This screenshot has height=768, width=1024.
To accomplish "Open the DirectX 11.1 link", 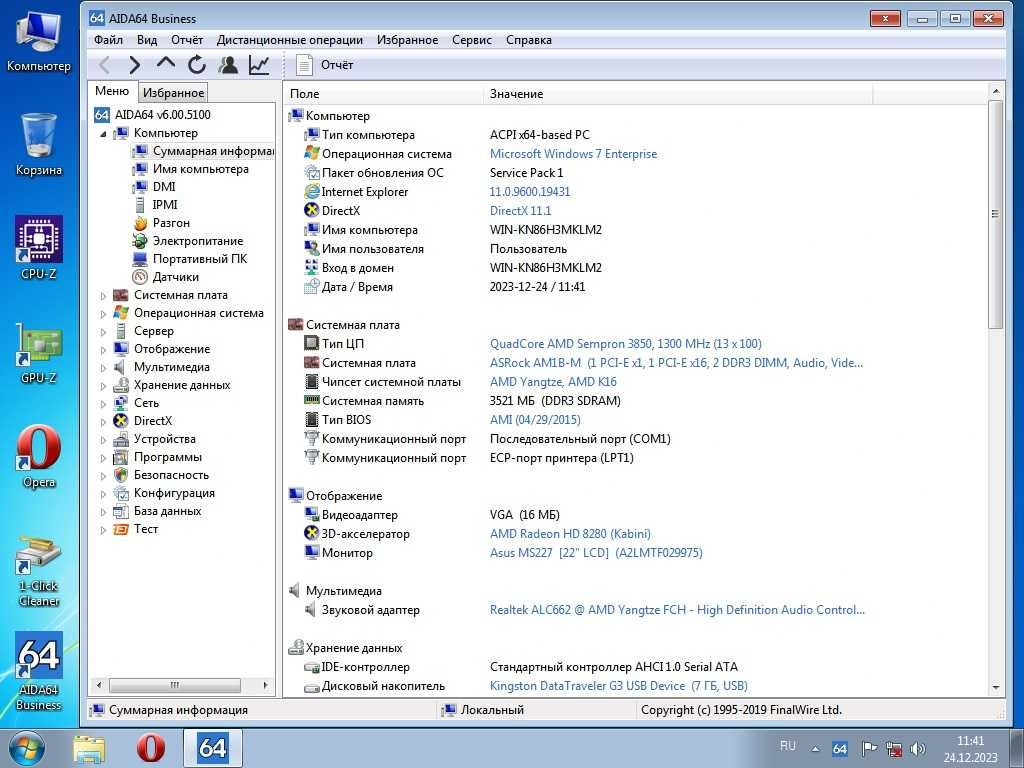I will pyautogui.click(x=520, y=211).
